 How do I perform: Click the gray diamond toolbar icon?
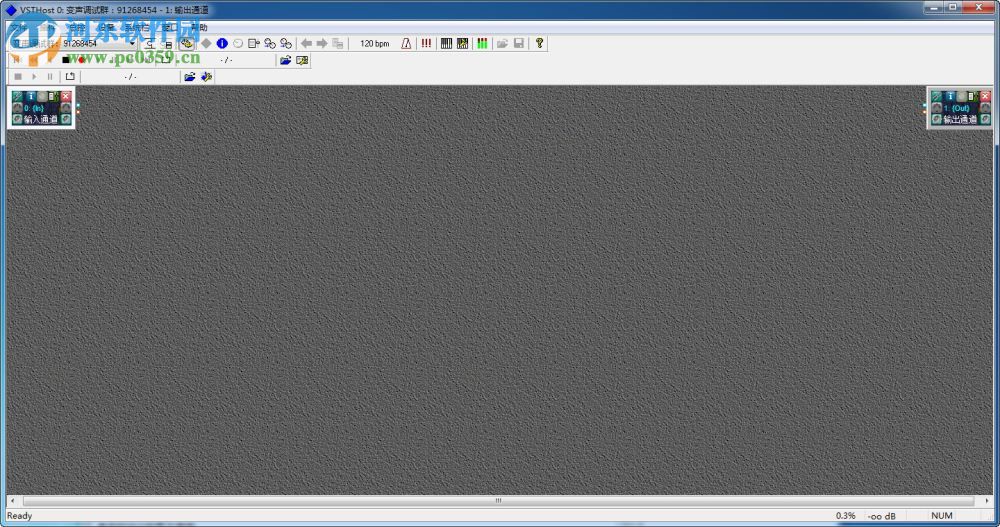tap(206, 43)
